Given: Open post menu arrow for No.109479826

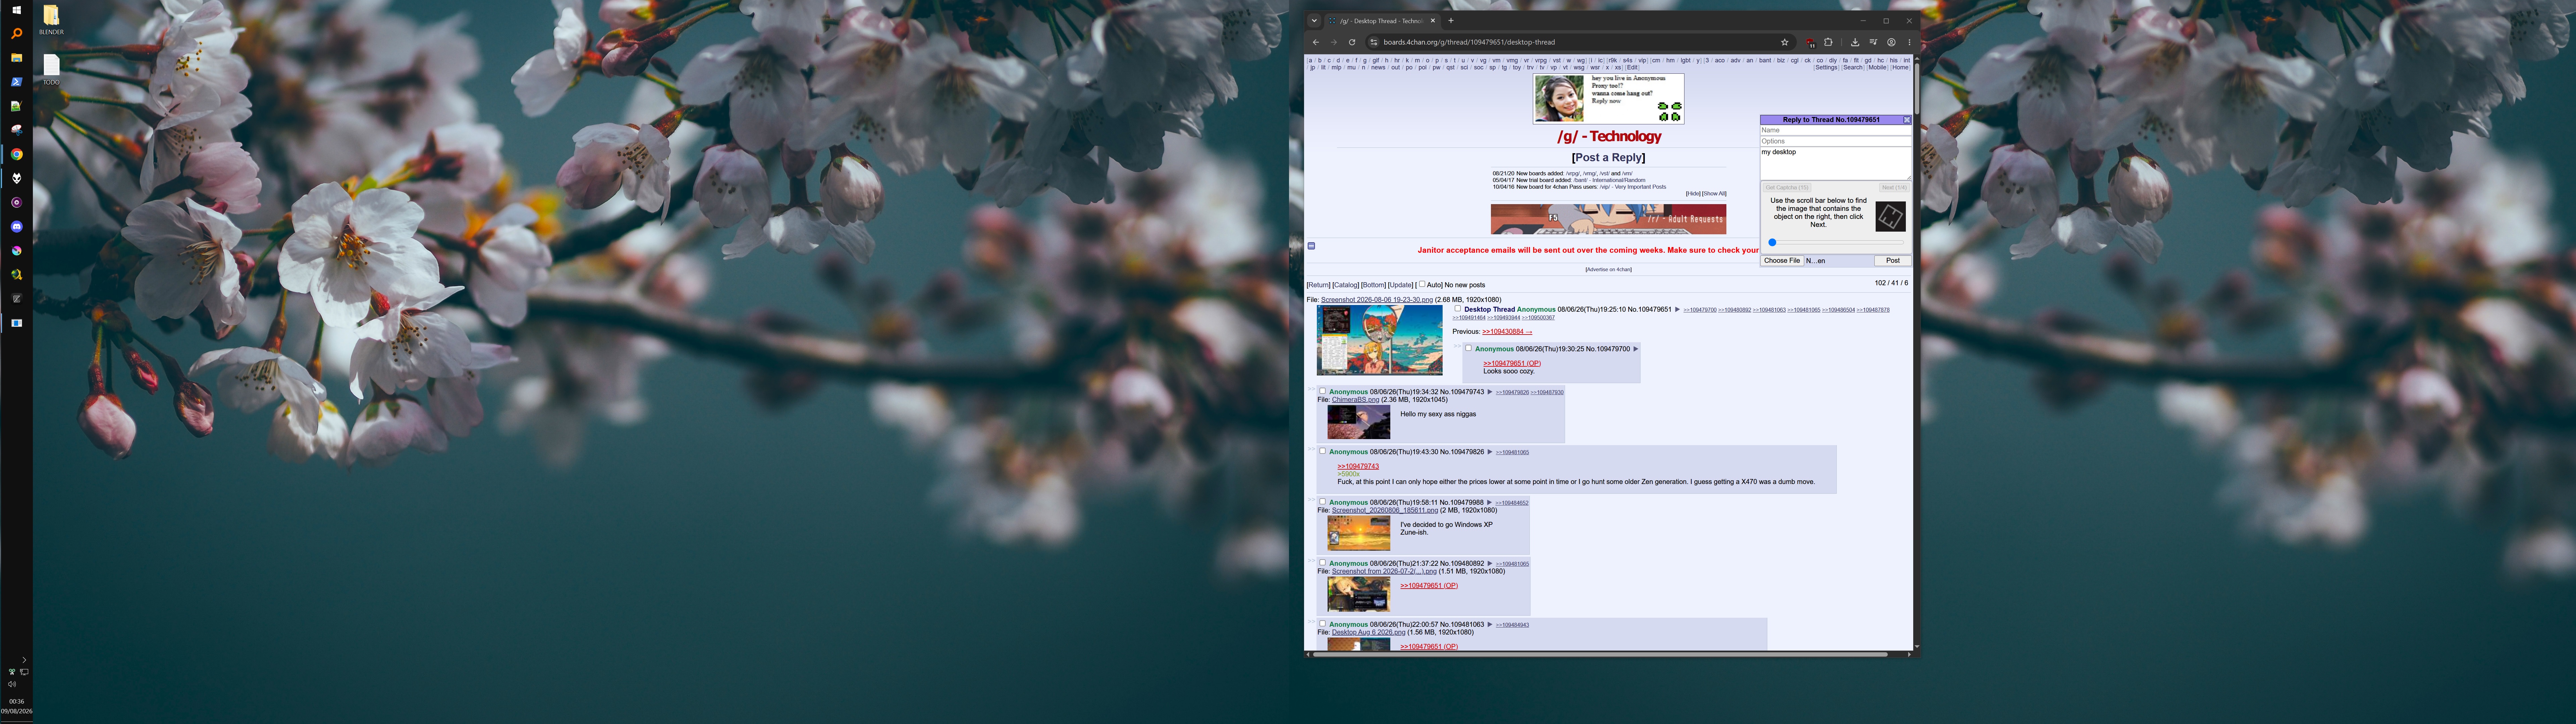Looking at the screenshot, I should (1490, 452).
